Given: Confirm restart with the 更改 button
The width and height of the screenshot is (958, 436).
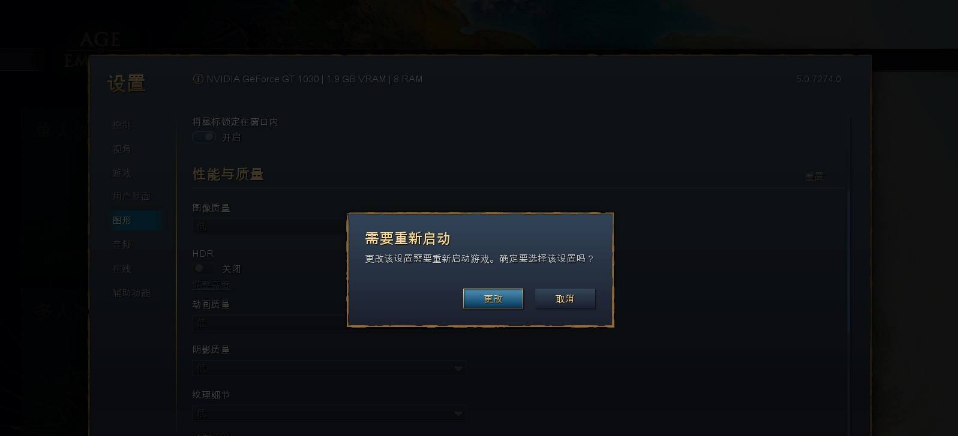Looking at the screenshot, I should point(492,299).
